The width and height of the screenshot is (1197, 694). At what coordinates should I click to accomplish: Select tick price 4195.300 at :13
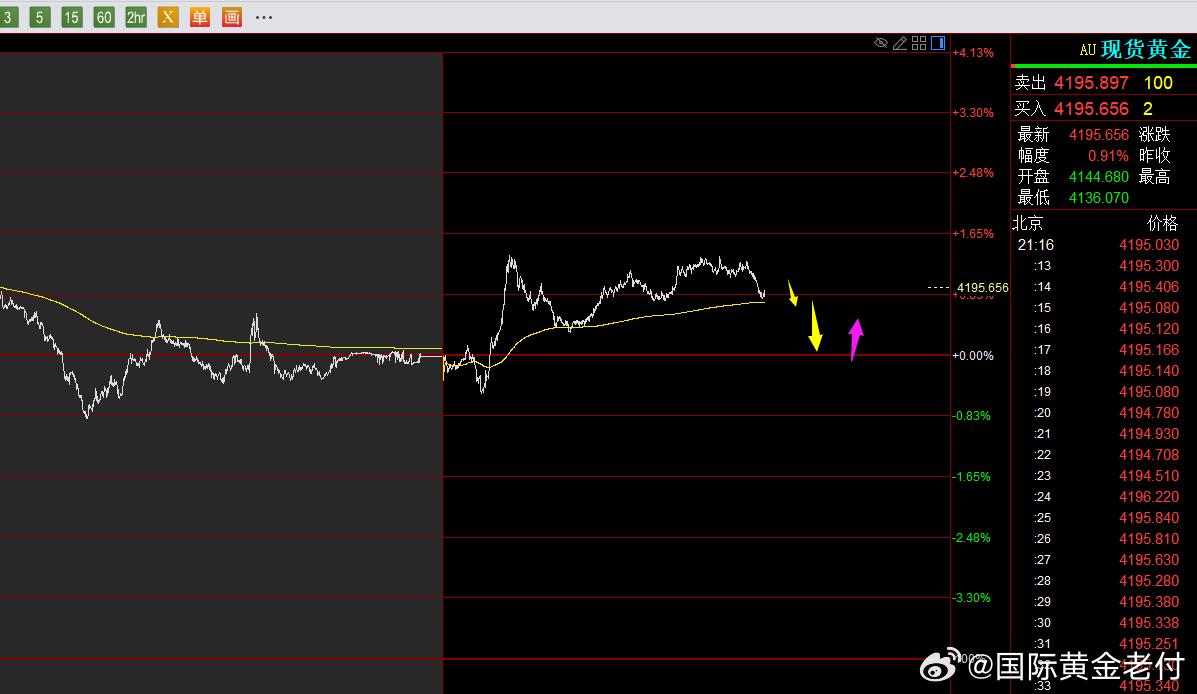[1149, 266]
